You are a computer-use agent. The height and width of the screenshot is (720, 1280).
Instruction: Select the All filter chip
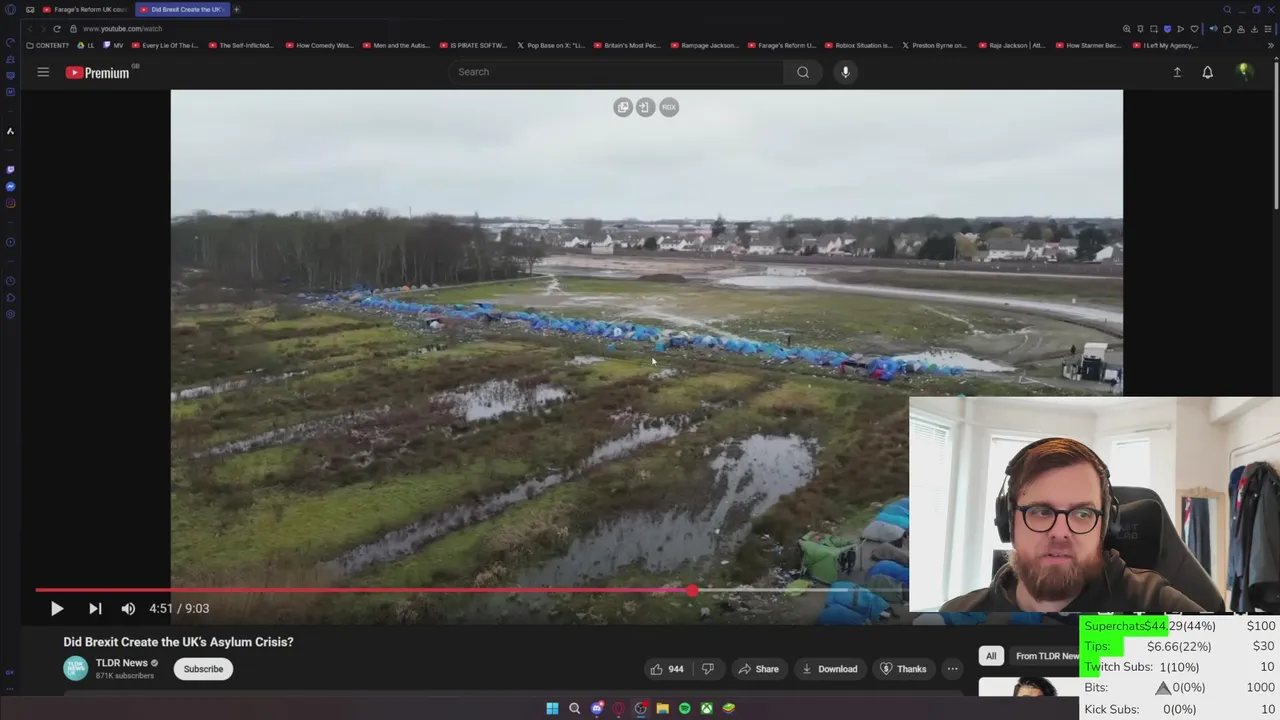(991, 656)
